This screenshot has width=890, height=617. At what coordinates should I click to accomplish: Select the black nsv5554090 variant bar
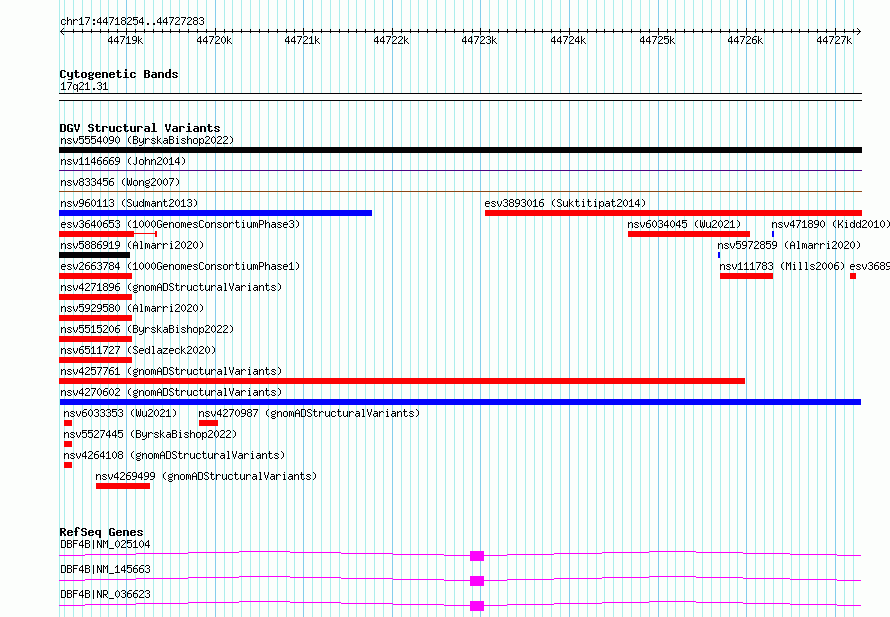460,150
